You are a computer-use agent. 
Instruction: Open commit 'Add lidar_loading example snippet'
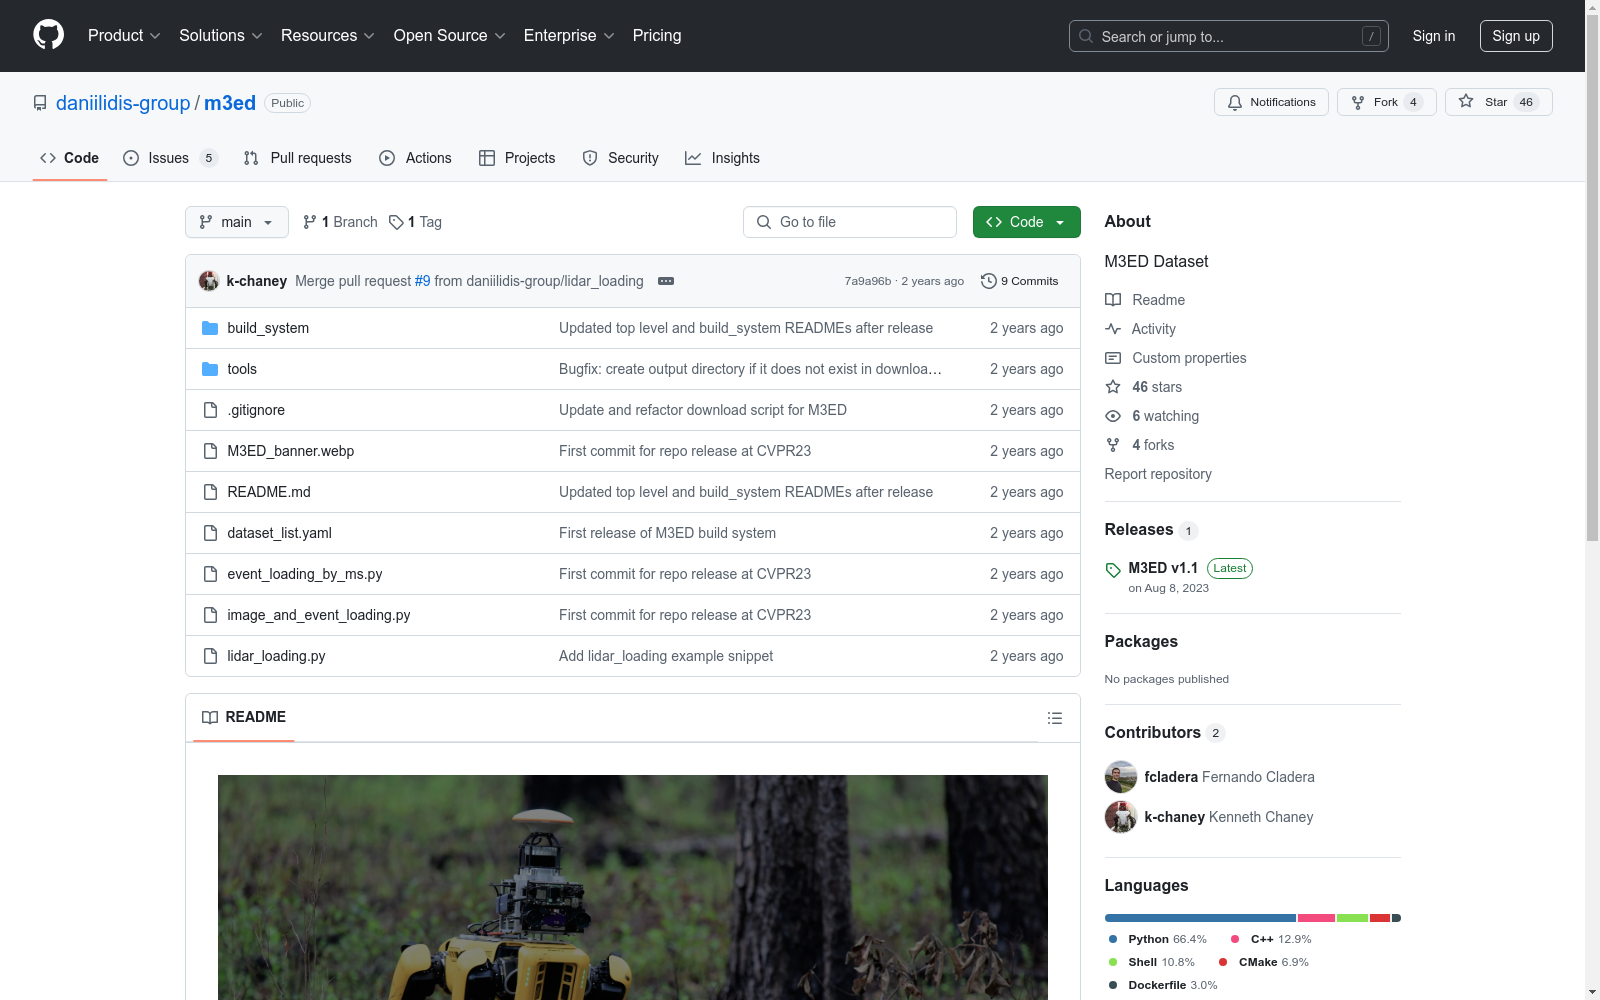pos(666,656)
